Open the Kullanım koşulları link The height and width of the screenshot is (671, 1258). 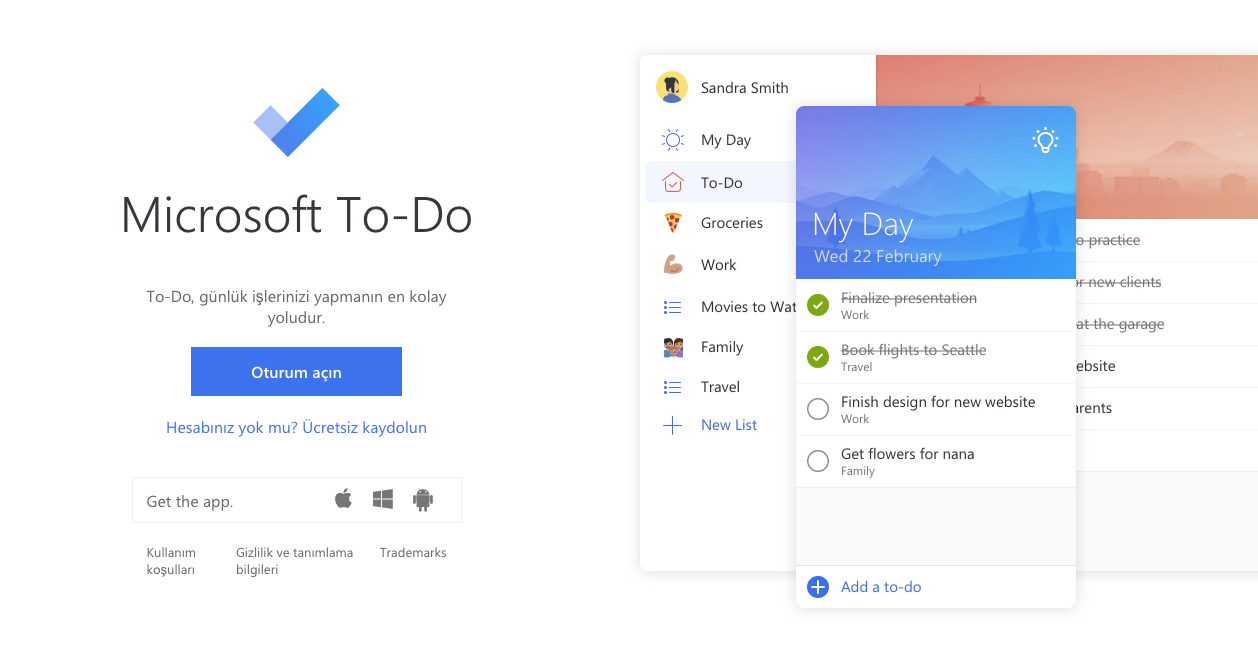coord(171,561)
